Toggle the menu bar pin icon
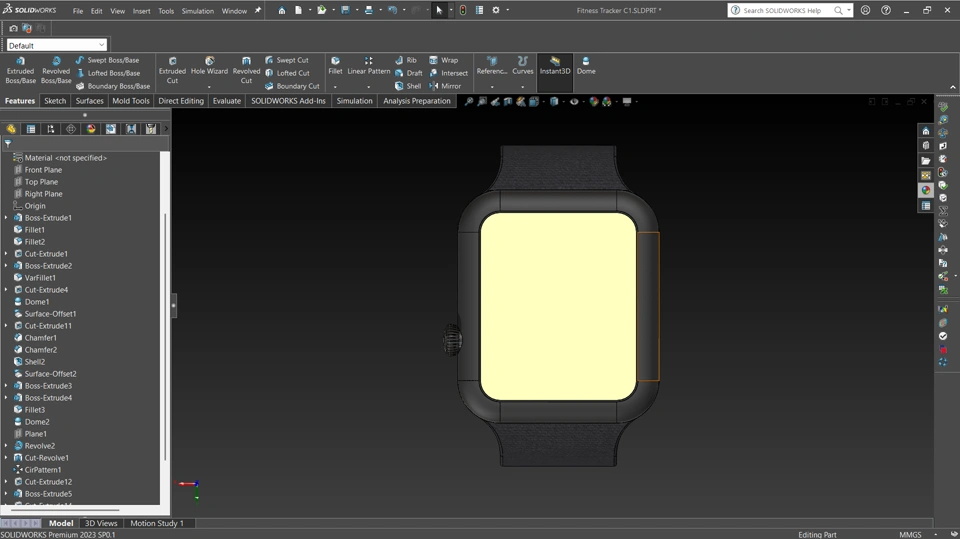 pos(257,11)
